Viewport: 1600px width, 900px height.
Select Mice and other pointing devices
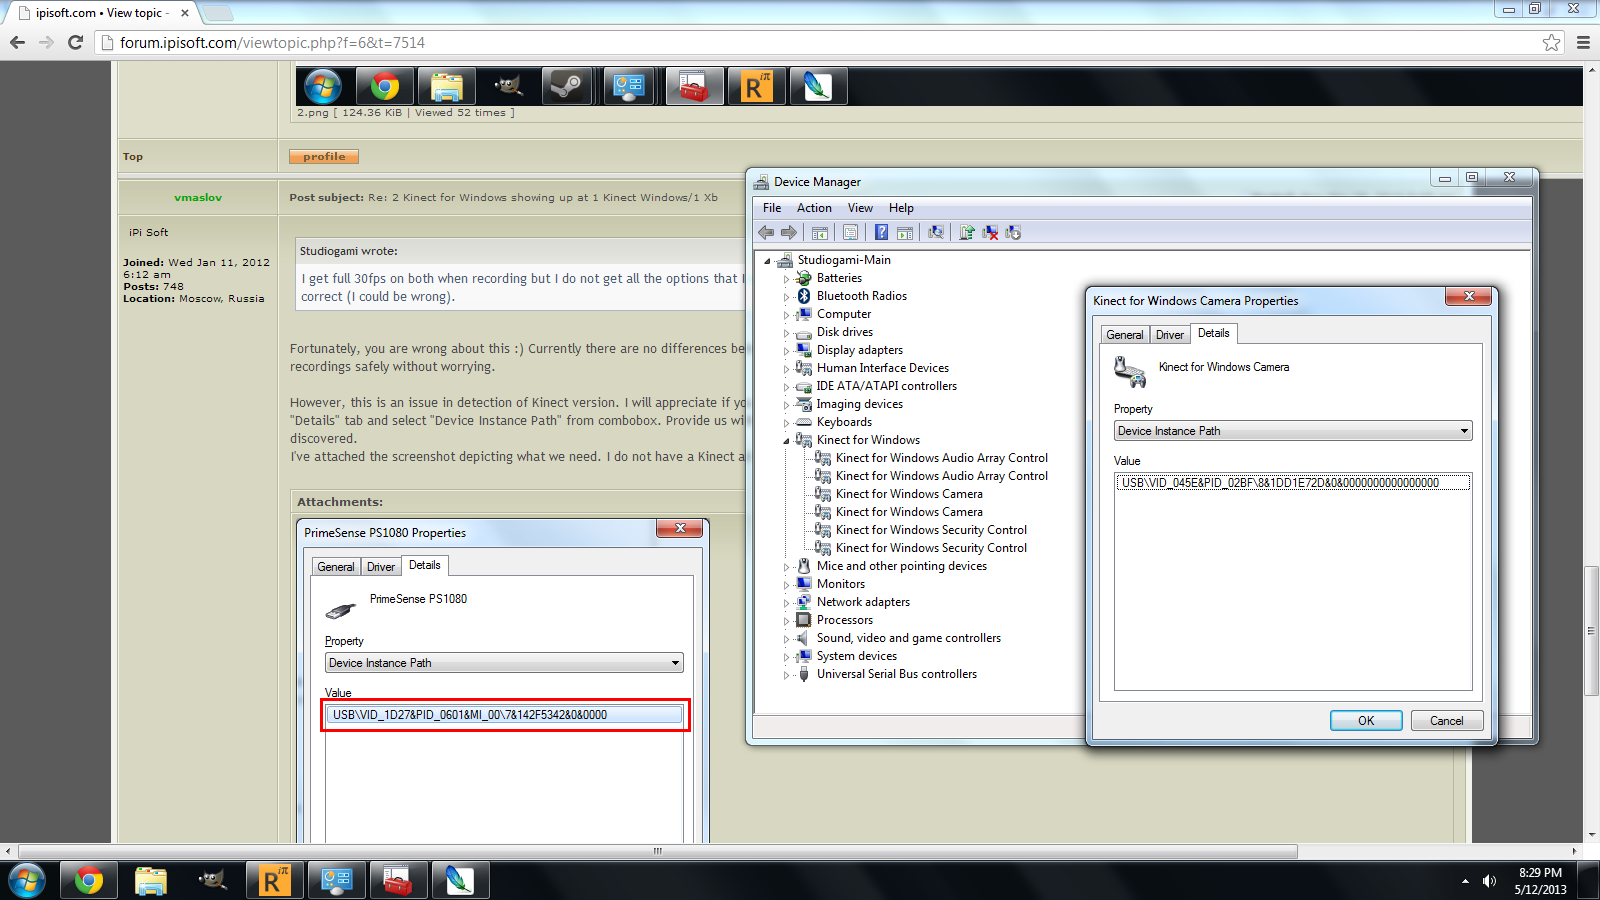tap(901, 566)
